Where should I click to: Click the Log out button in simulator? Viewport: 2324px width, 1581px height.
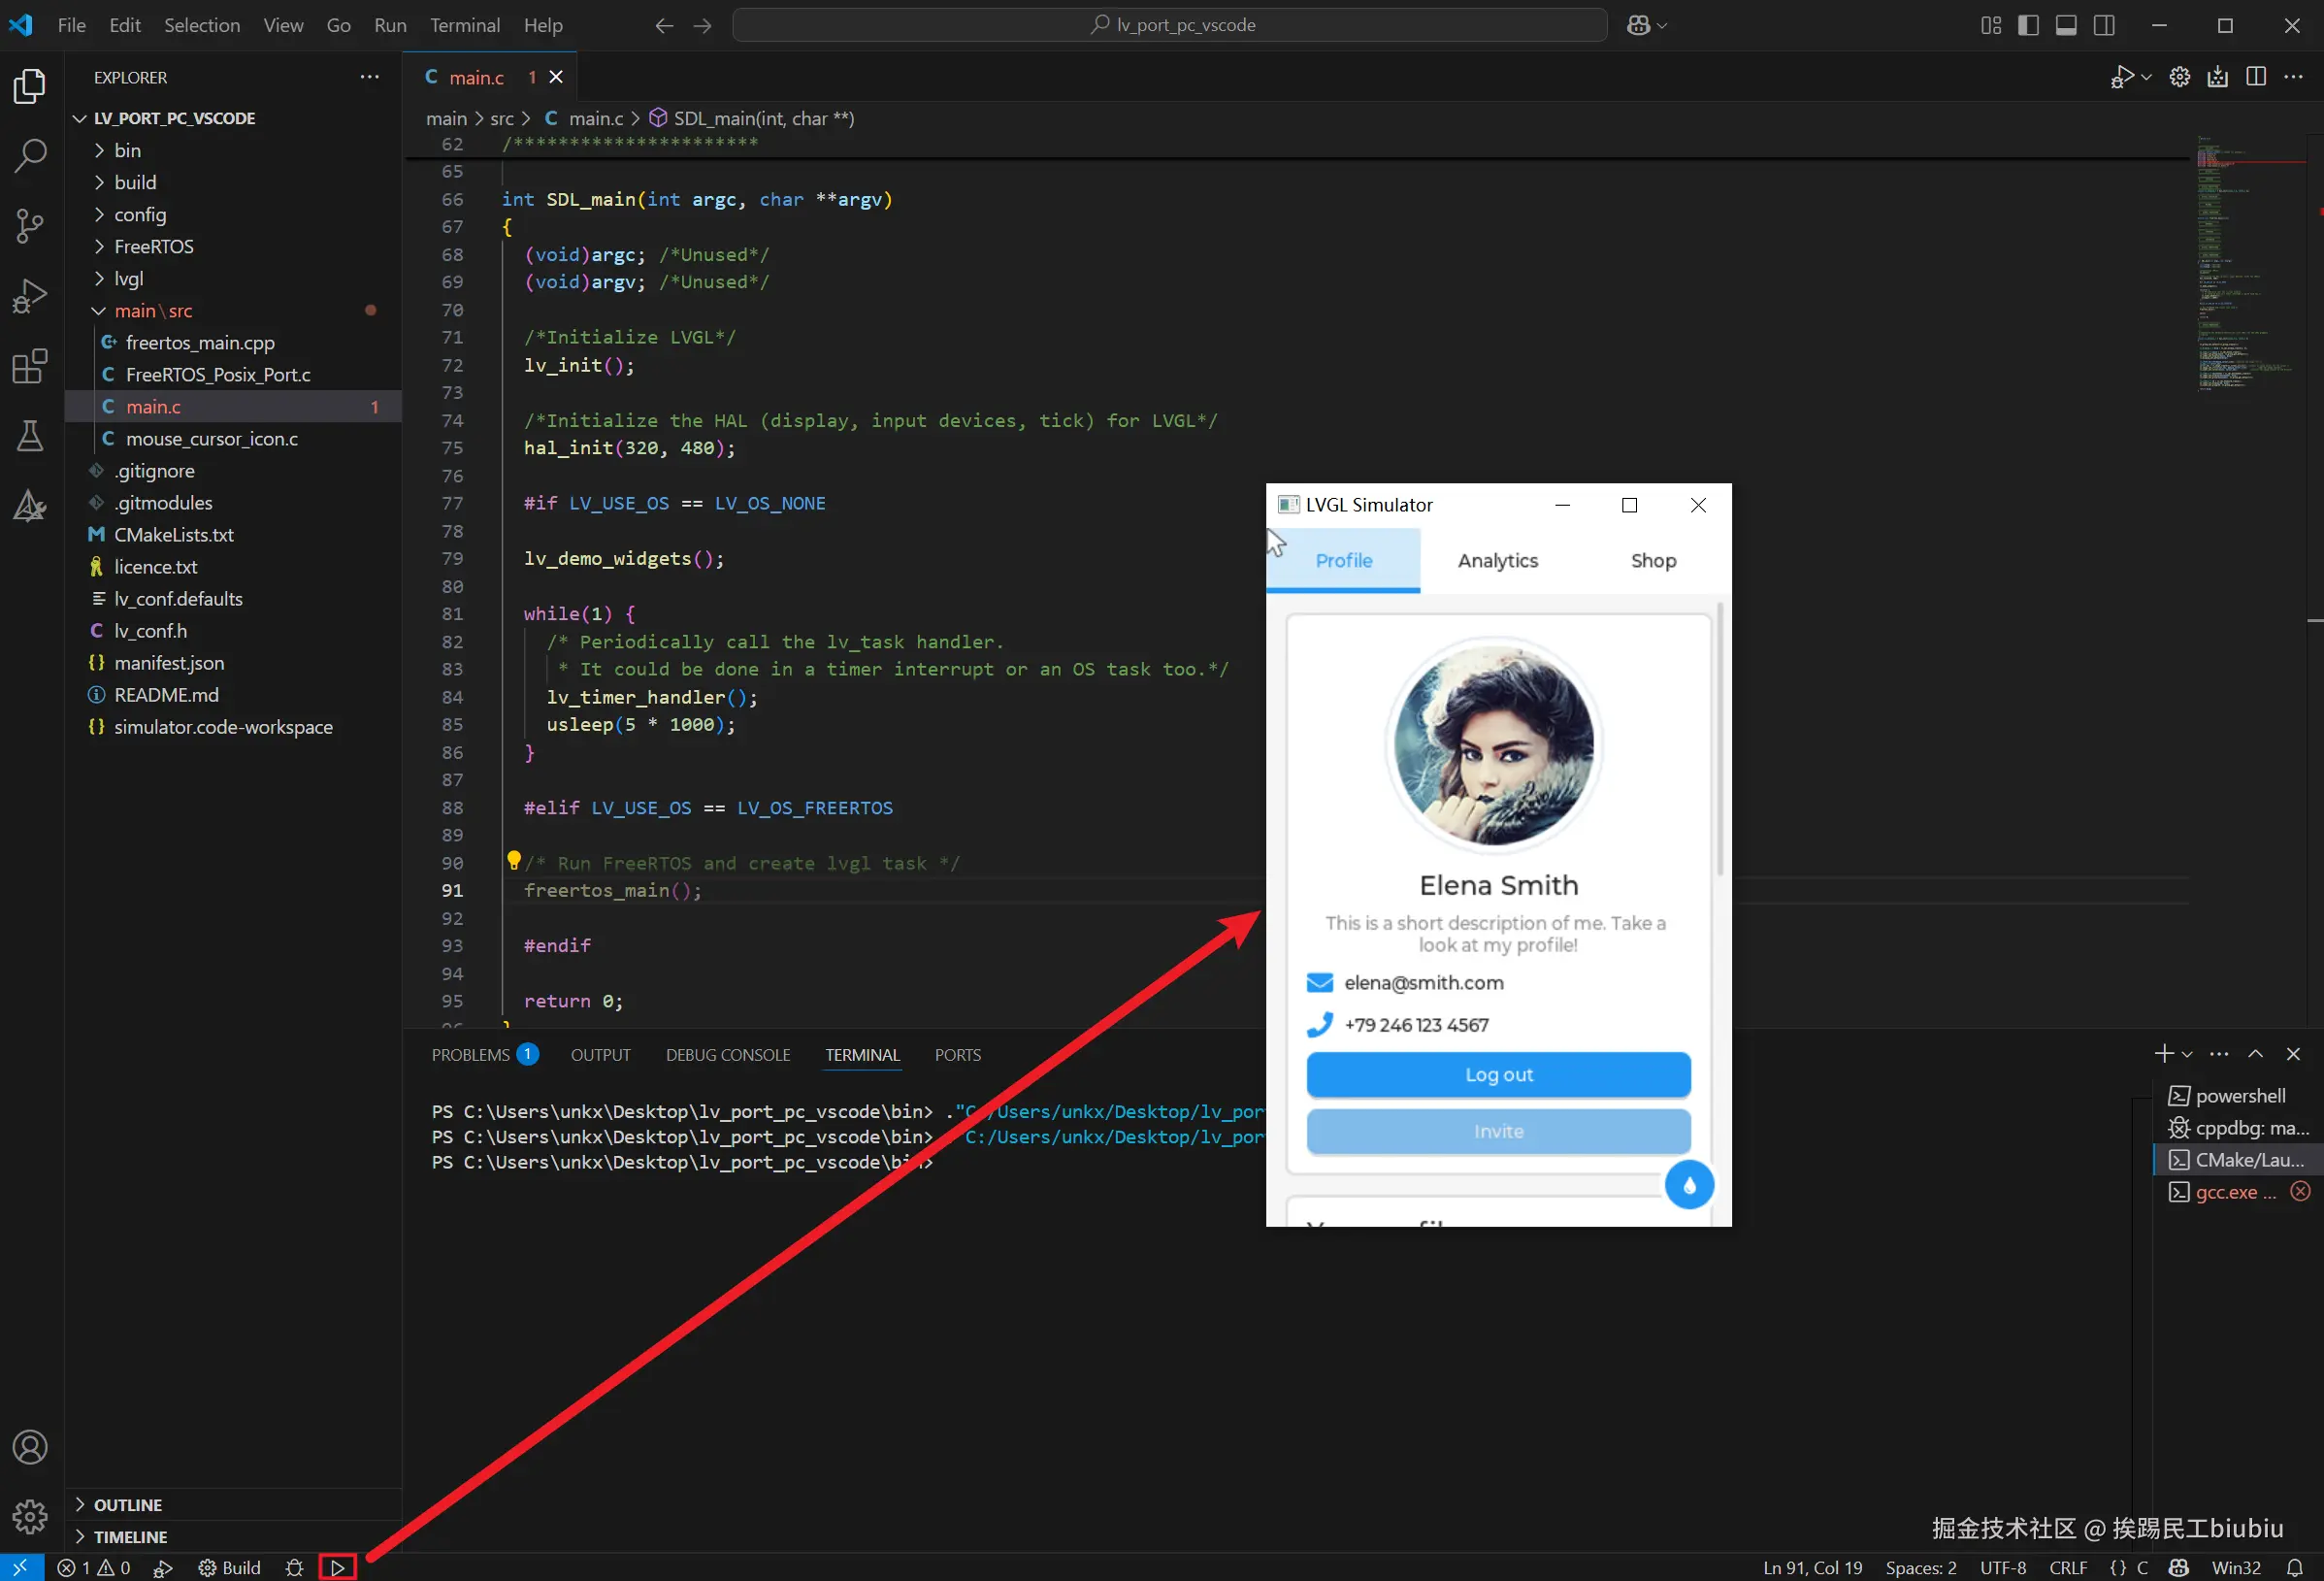1497,1074
